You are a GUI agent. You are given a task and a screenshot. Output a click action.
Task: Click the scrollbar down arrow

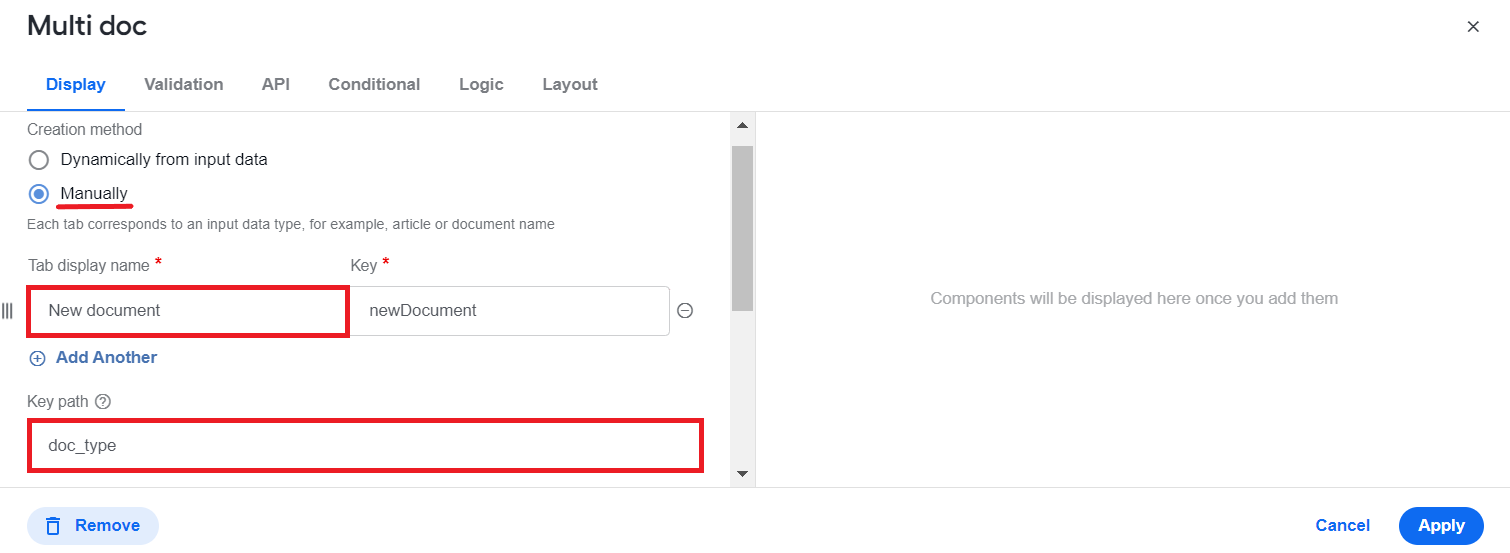742,473
